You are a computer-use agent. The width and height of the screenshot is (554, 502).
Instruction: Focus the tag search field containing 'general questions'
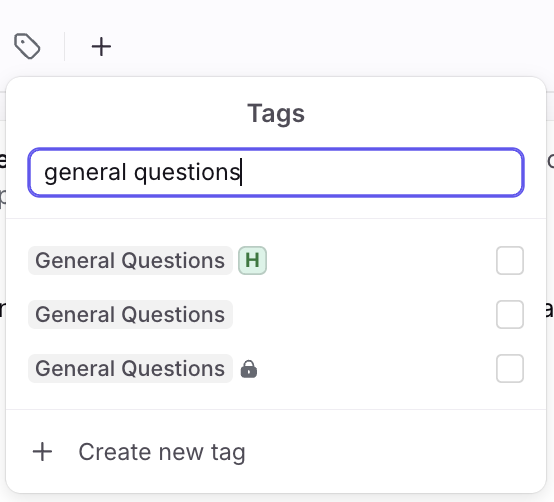276,172
